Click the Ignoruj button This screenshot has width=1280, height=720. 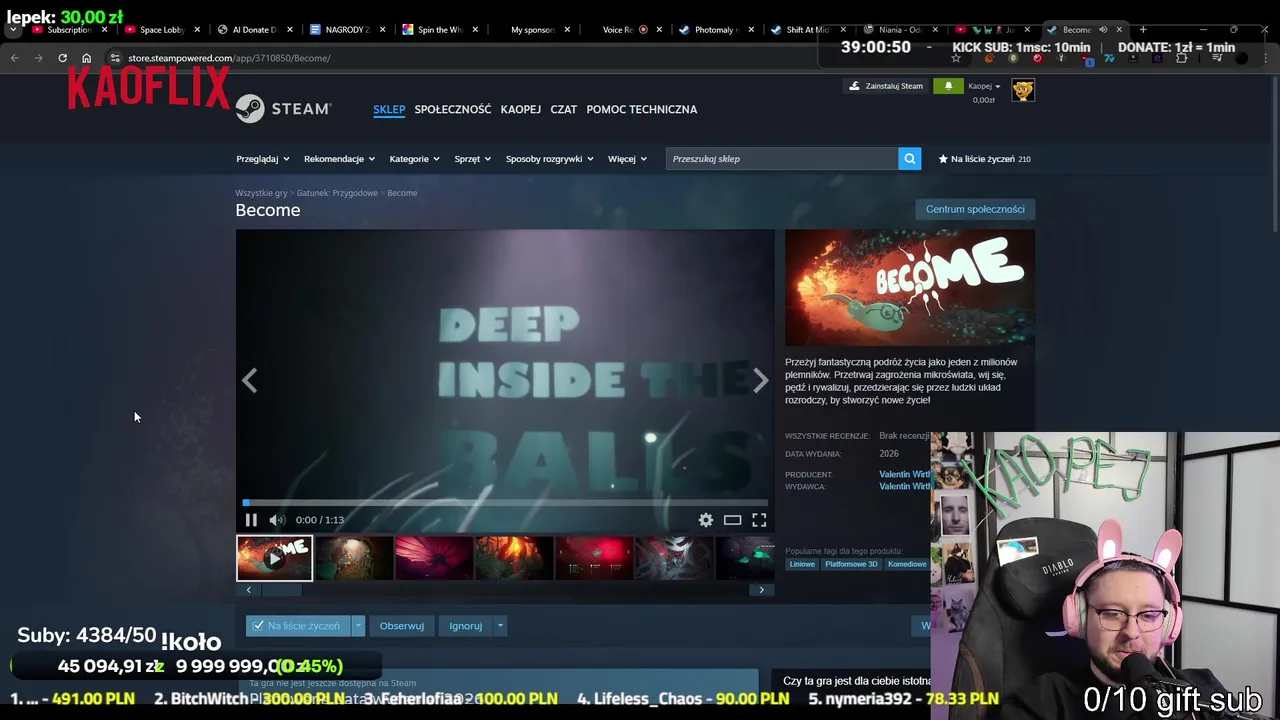[466, 626]
